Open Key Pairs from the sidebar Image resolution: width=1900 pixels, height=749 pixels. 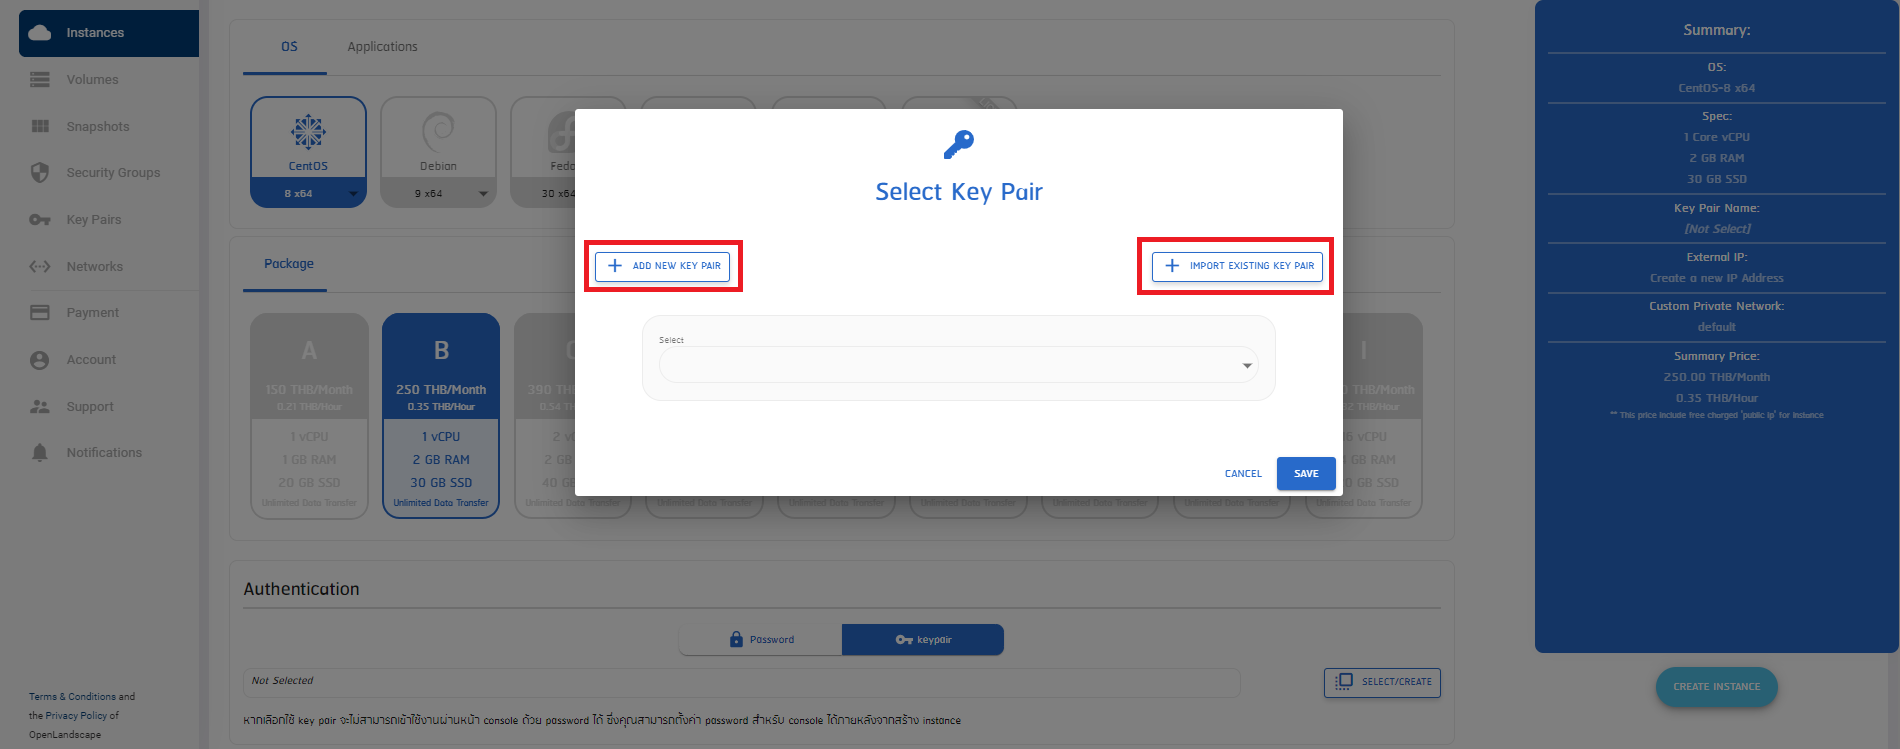[x=93, y=220]
